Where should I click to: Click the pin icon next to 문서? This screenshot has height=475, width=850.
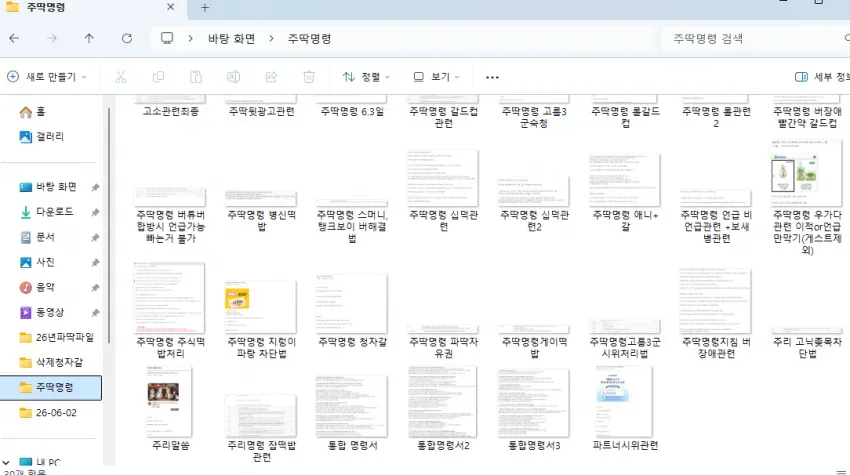click(95, 238)
